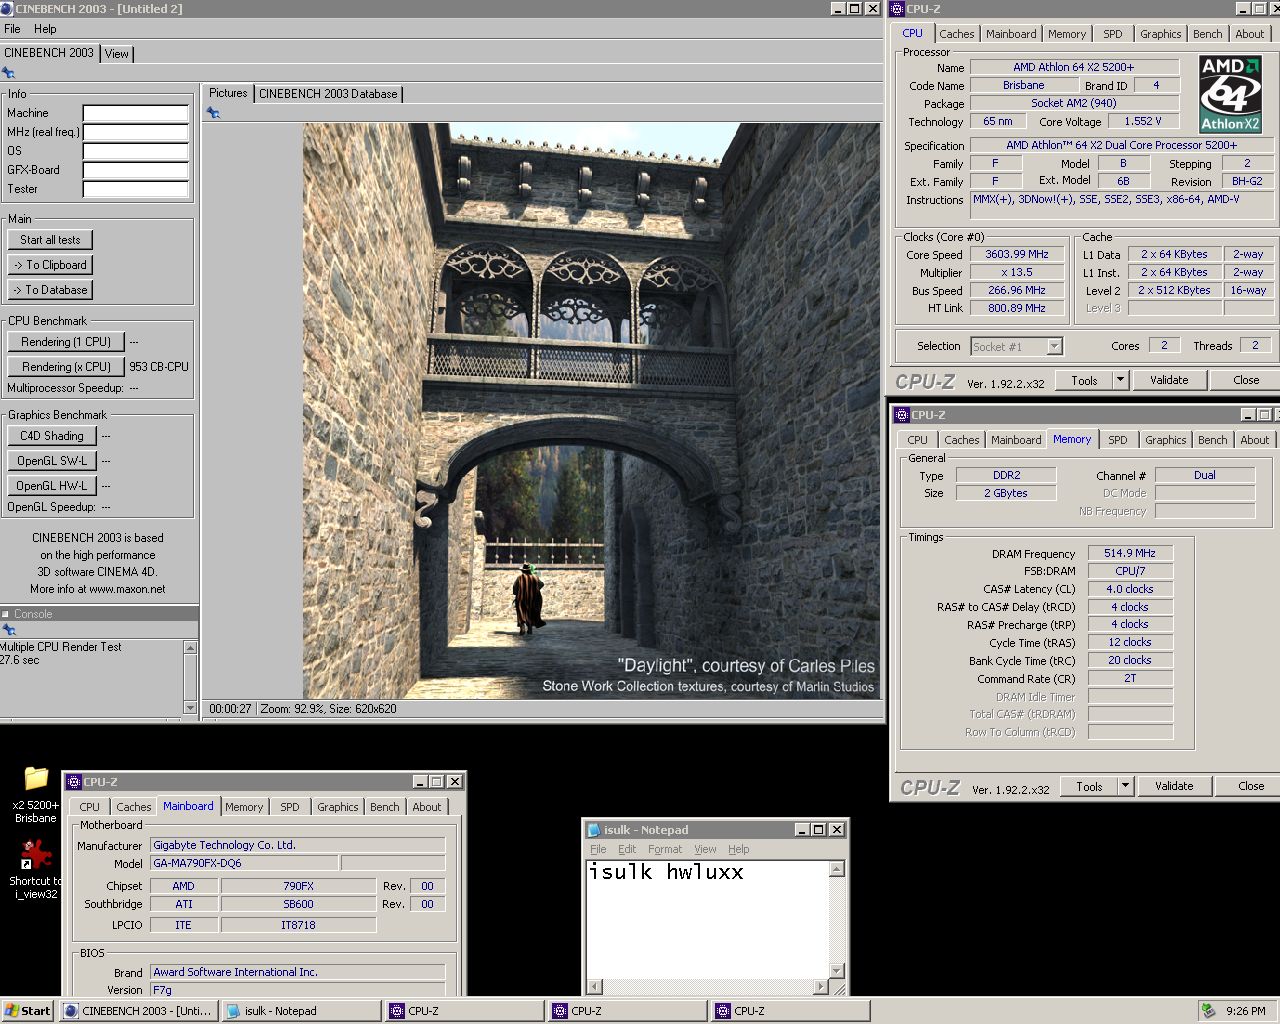Click Validate in the CPU window of CPU-Z

(1169, 380)
